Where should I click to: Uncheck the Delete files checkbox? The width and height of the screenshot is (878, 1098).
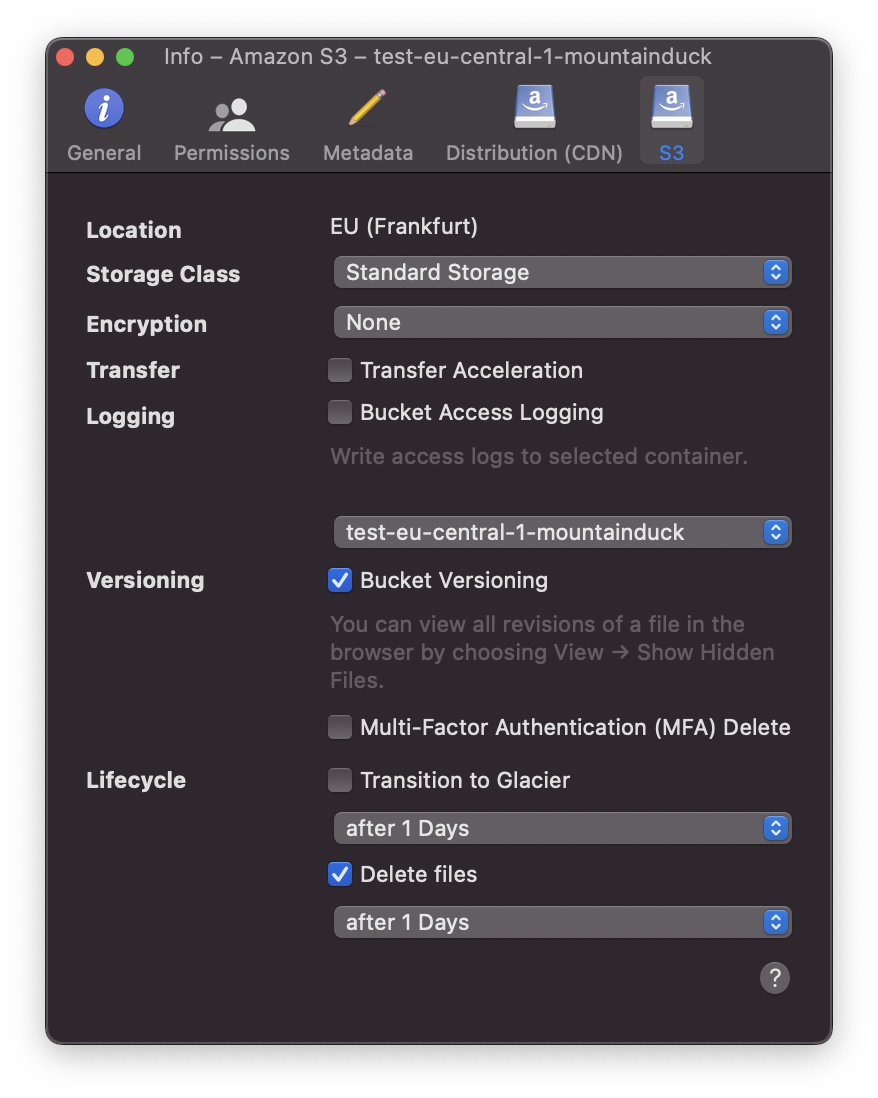point(340,875)
